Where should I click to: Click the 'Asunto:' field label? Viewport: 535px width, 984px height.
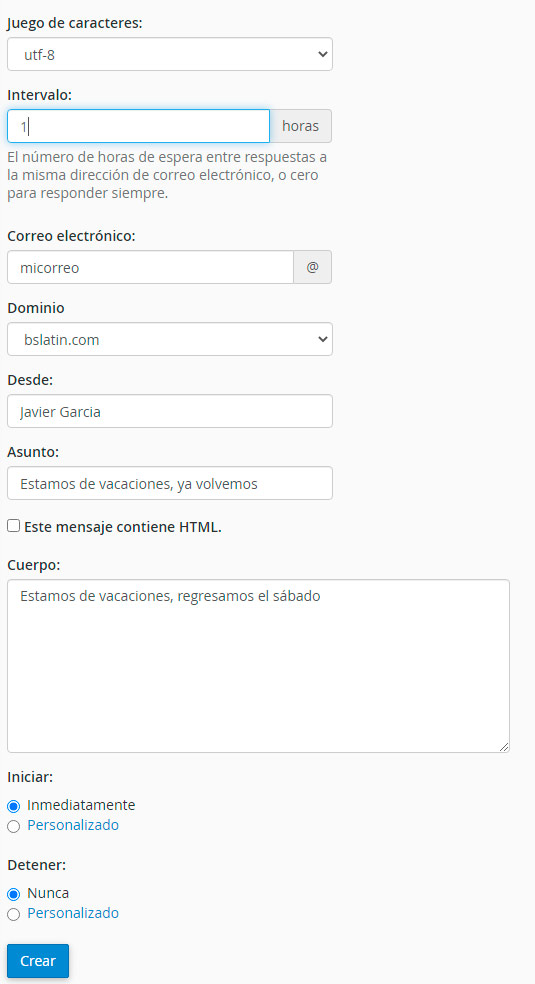coord(33,452)
